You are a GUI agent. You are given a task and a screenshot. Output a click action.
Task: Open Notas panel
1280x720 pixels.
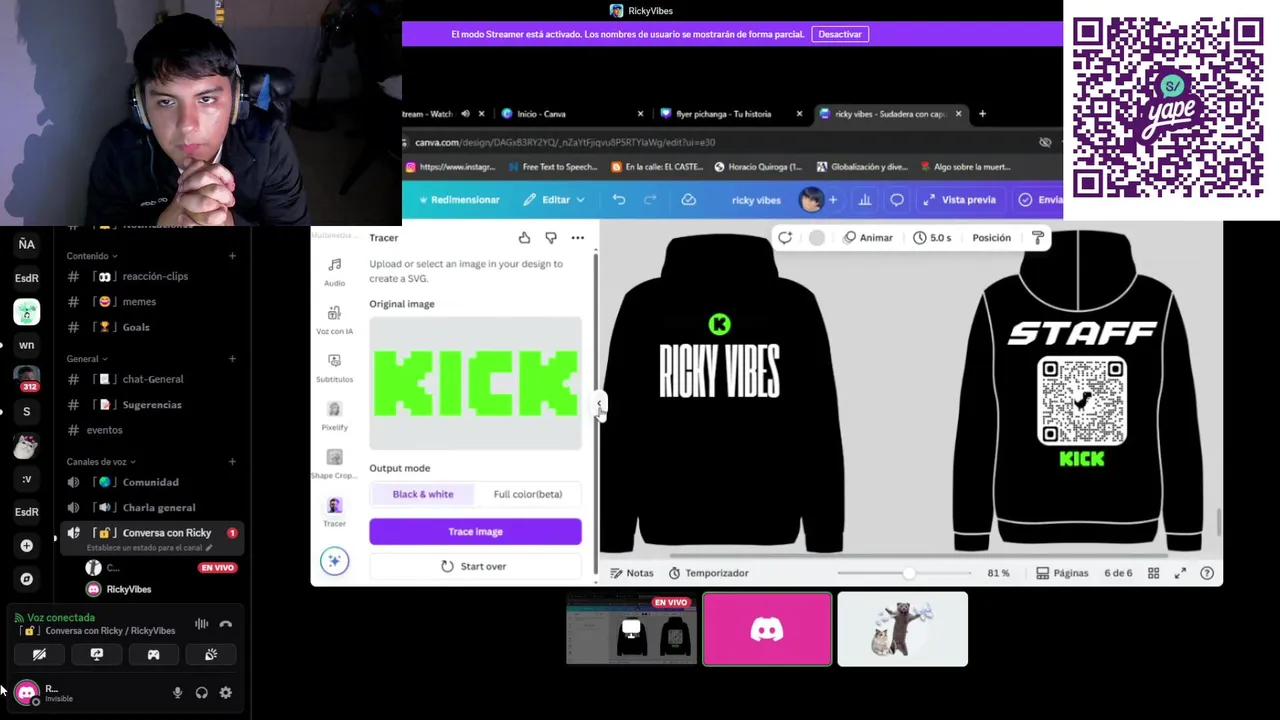point(632,573)
